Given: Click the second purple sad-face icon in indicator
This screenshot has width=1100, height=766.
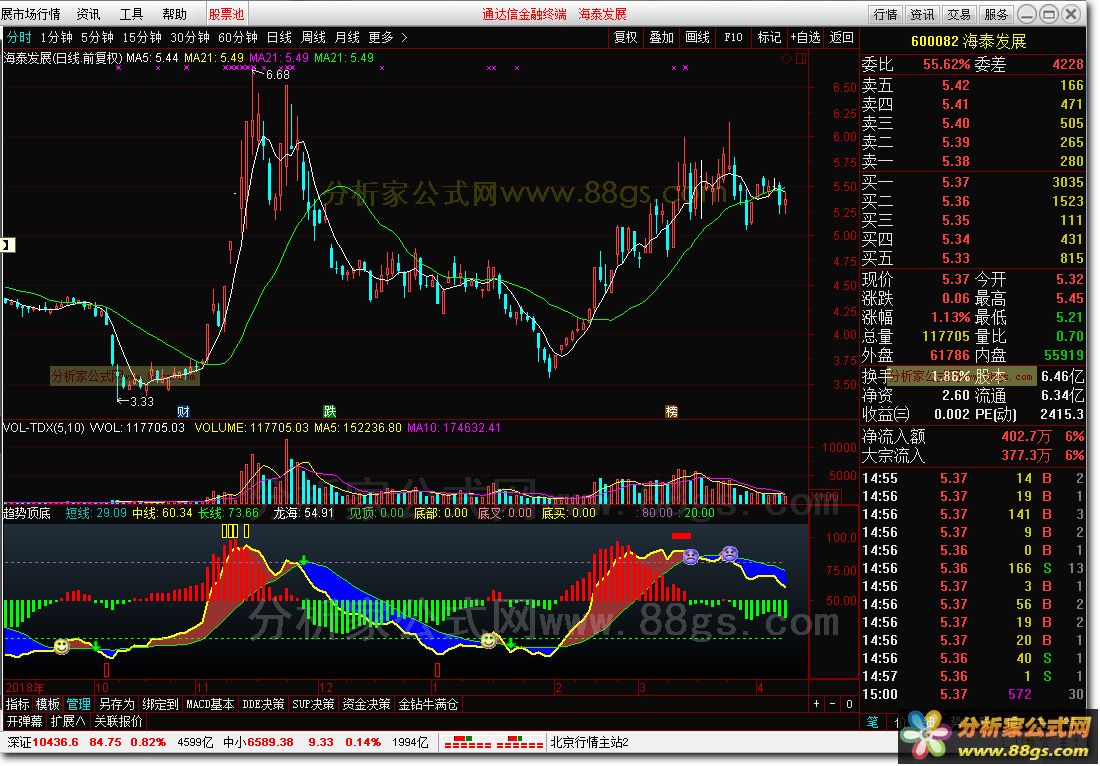Looking at the screenshot, I should [x=730, y=553].
